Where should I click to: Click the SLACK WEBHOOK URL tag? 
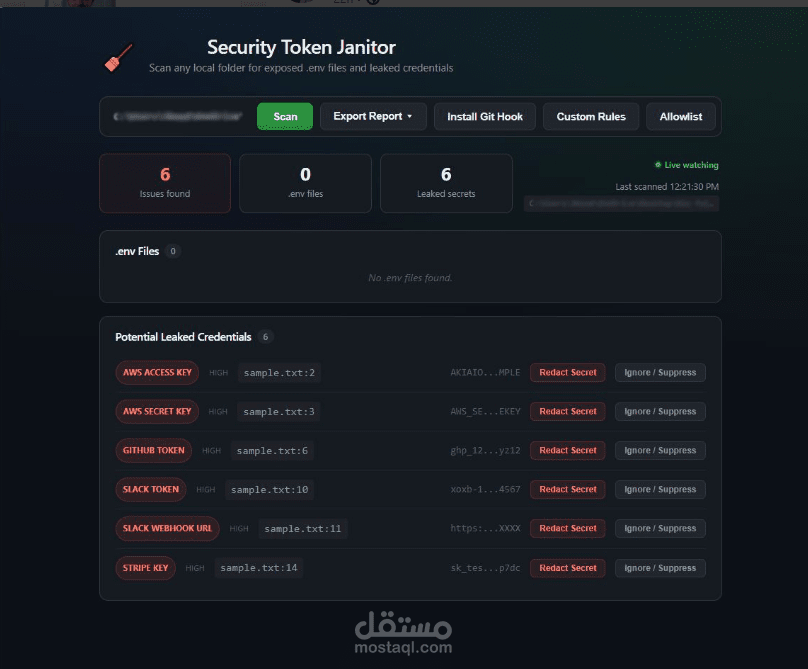tap(167, 528)
